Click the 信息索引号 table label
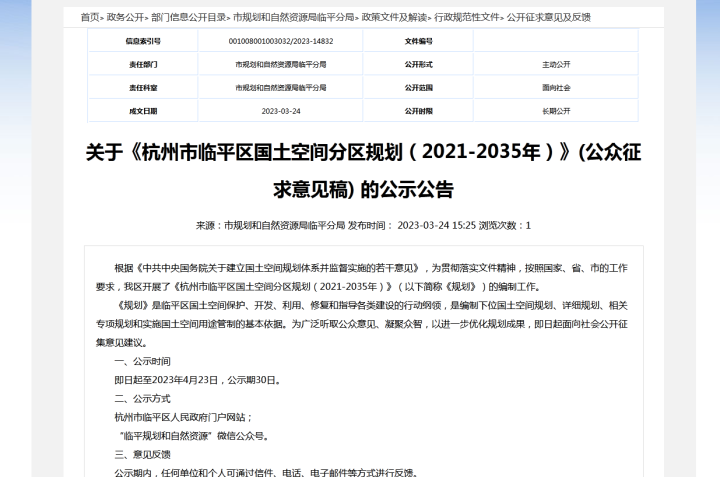The height and width of the screenshot is (477, 720). [143, 41]
